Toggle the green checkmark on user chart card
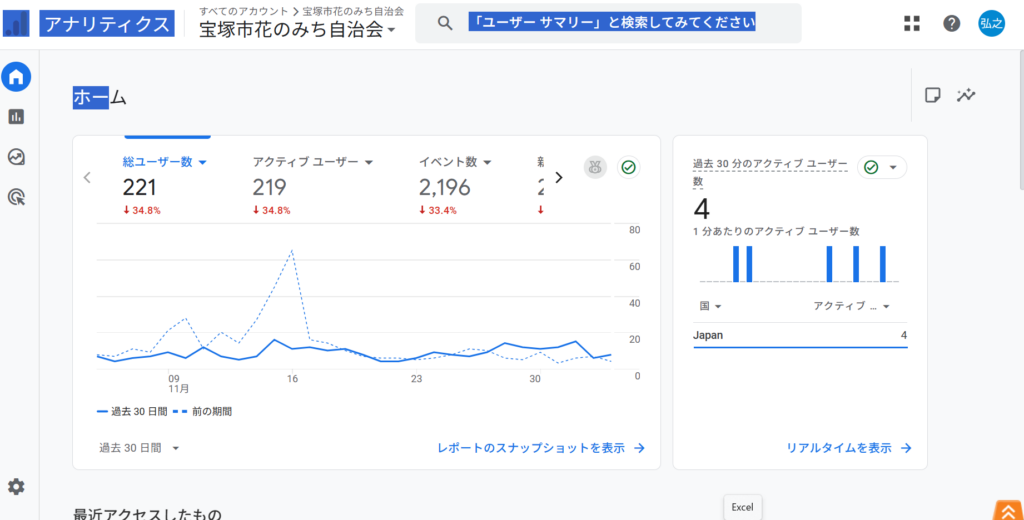The height and width of the screenshot is (520, 1024). pos(628,167)
